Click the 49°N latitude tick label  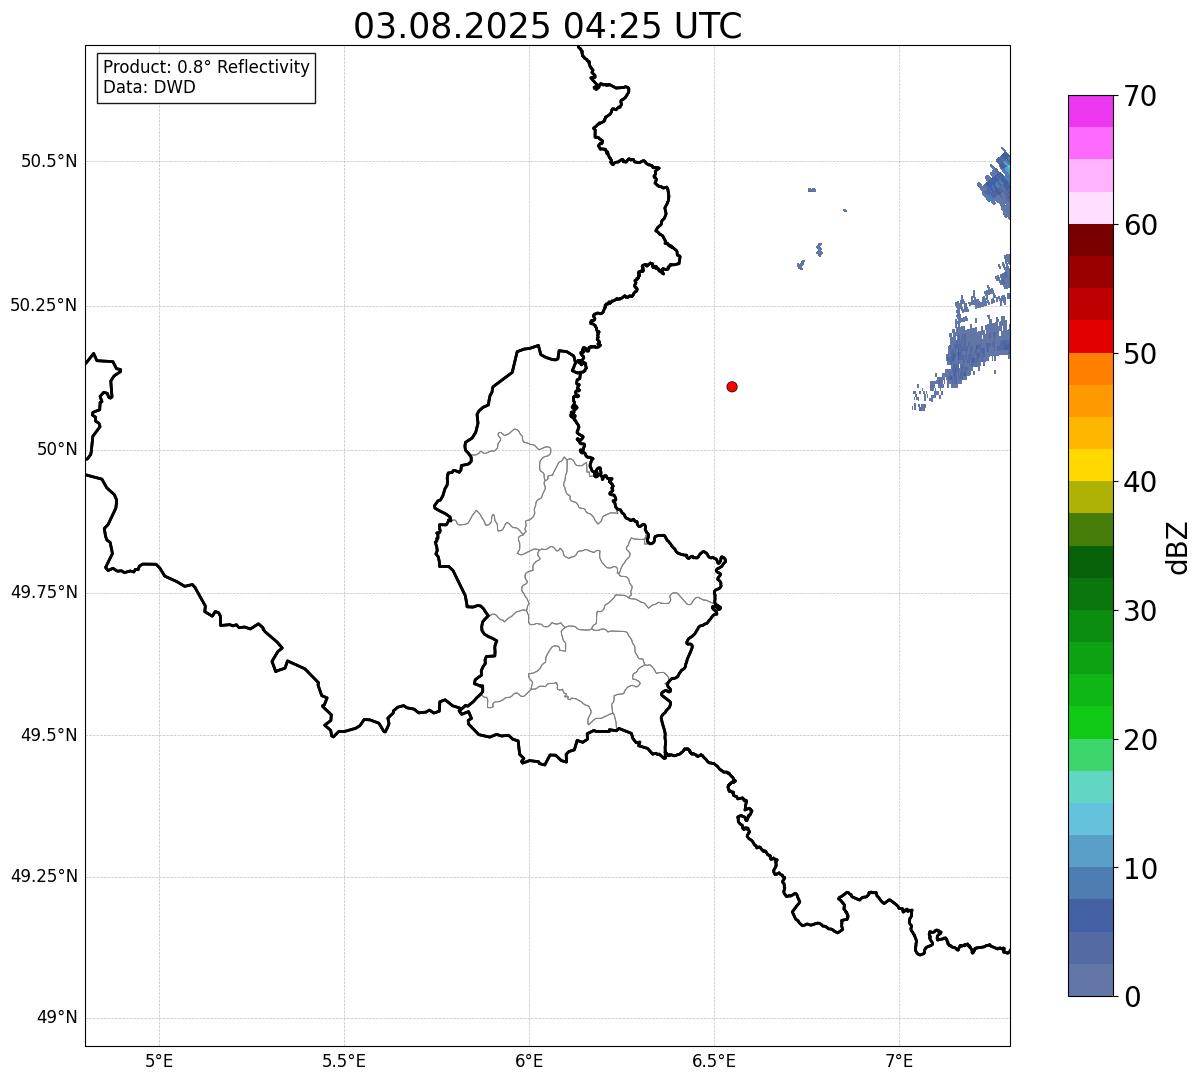(x=57, y=1018)
